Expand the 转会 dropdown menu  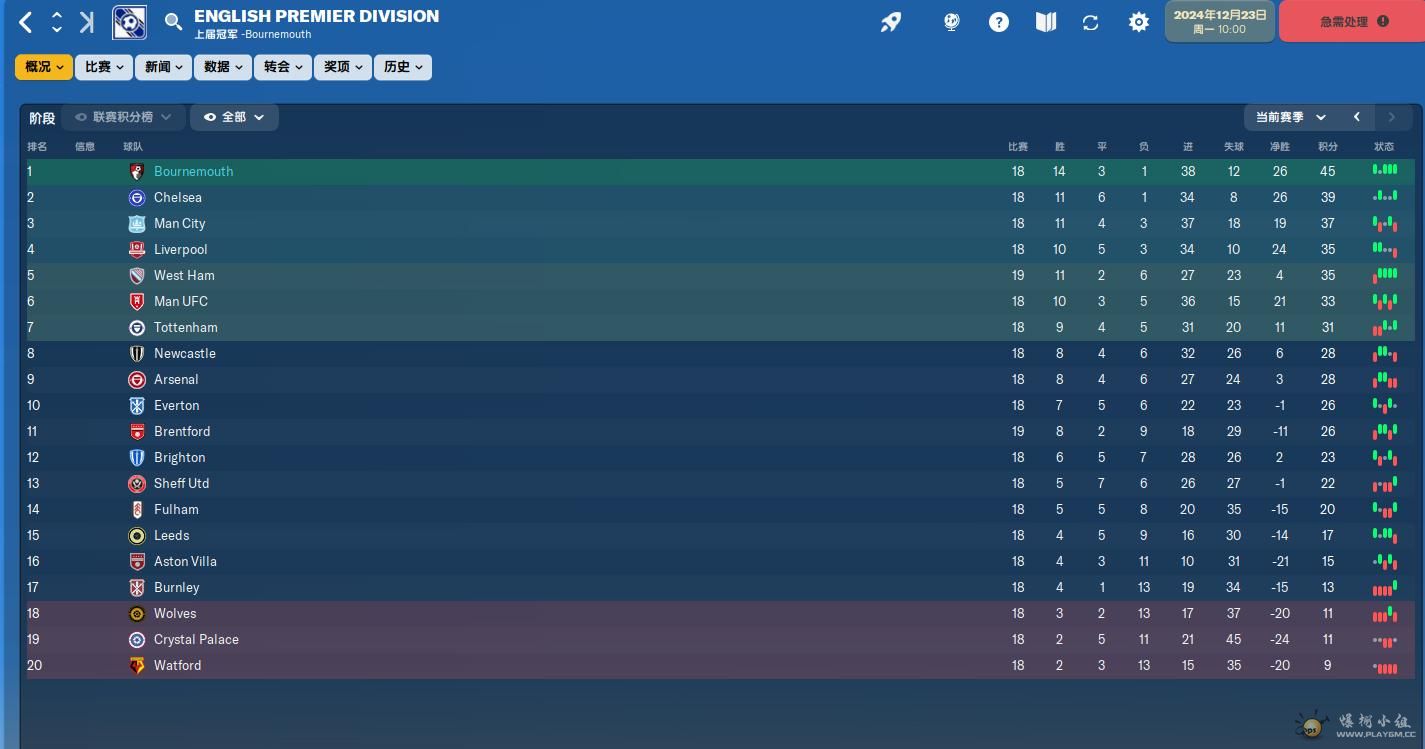(x=283, y=67)
